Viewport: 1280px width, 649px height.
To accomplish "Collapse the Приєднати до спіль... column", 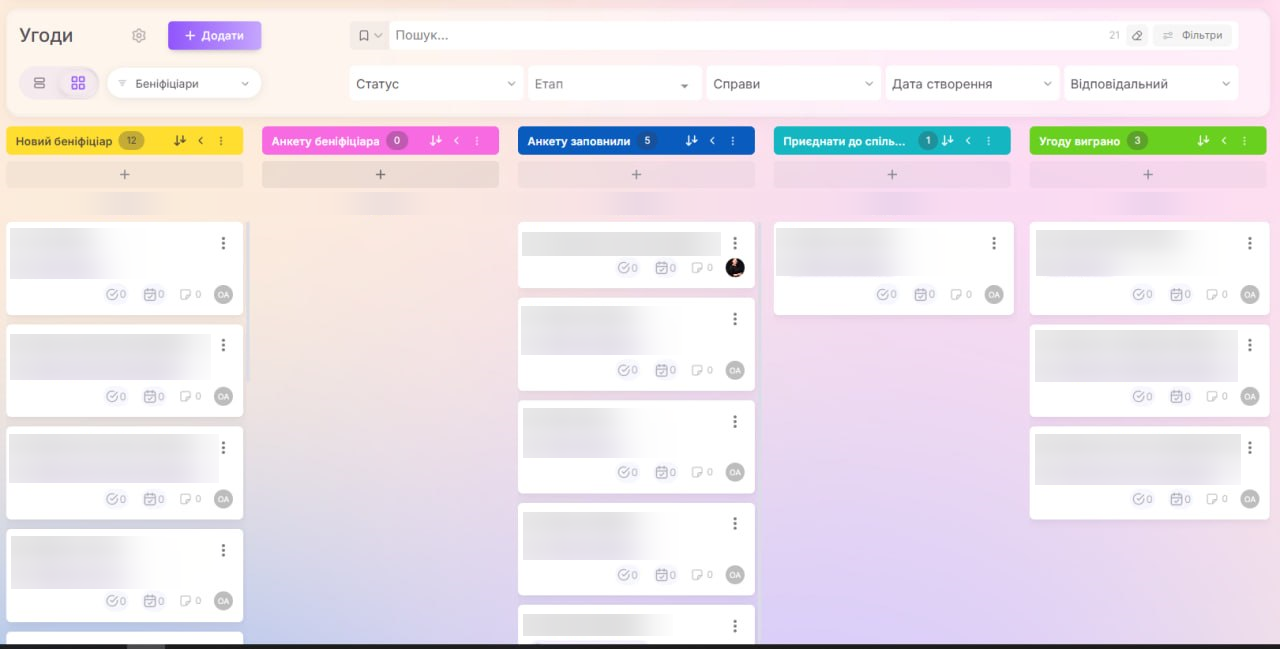I will pyautogui.click(x=969, y=141).
